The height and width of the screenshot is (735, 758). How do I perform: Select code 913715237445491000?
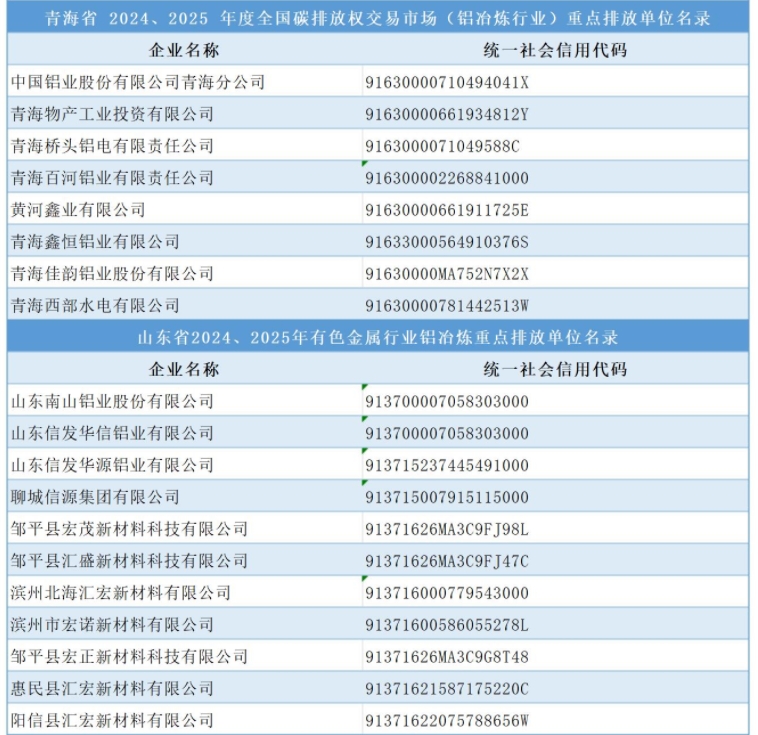click(x=555, y=465)
